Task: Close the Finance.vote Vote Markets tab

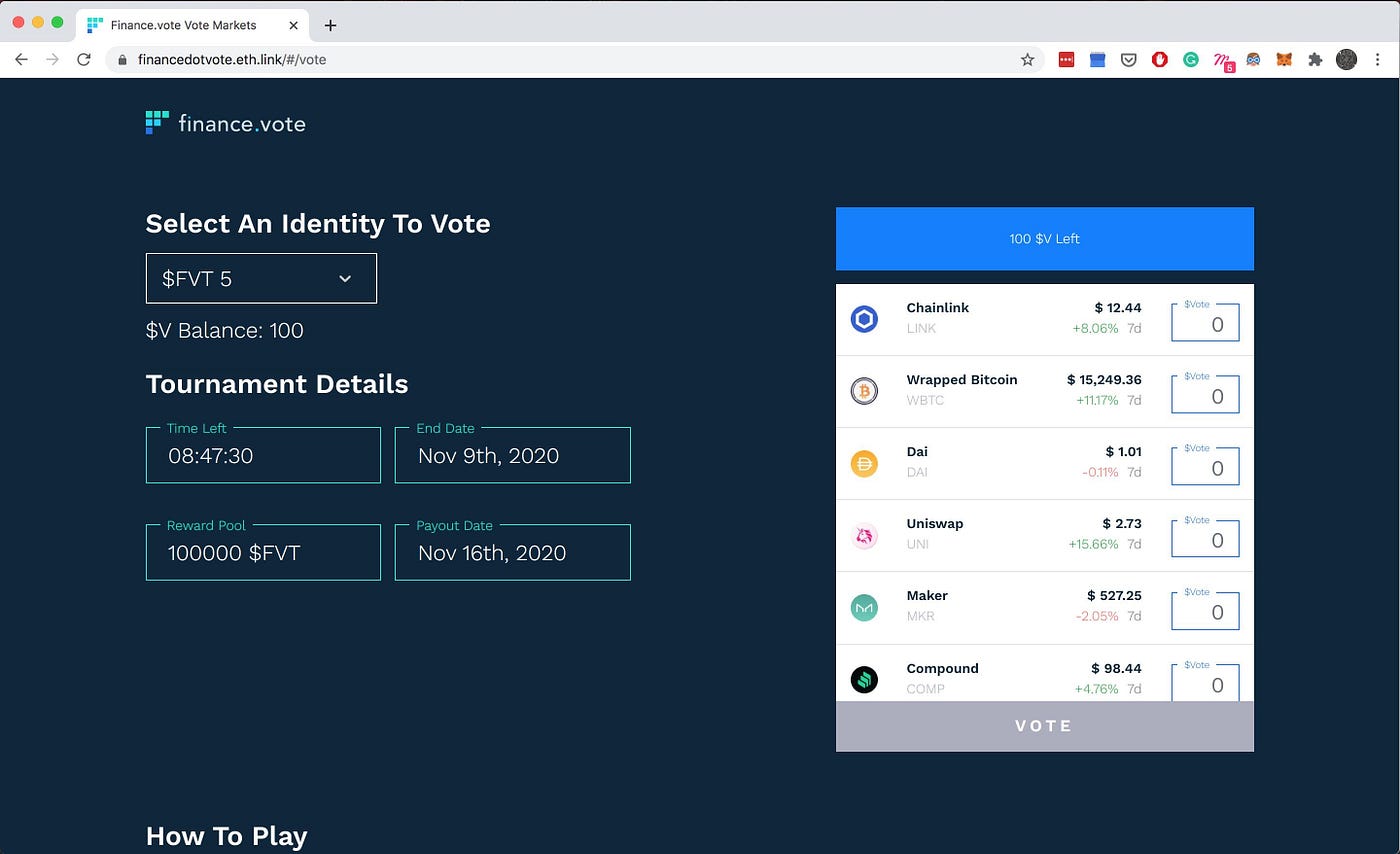Action: [294, 25]
